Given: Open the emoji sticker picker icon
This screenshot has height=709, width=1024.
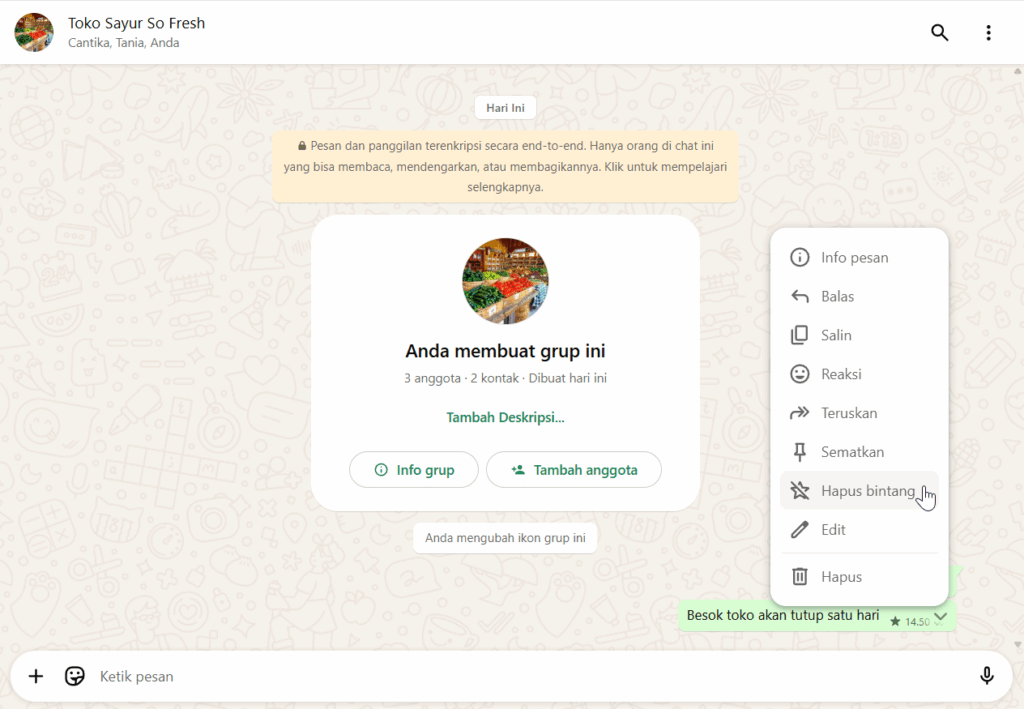Looking at the screenshot, I should [74, 676].
